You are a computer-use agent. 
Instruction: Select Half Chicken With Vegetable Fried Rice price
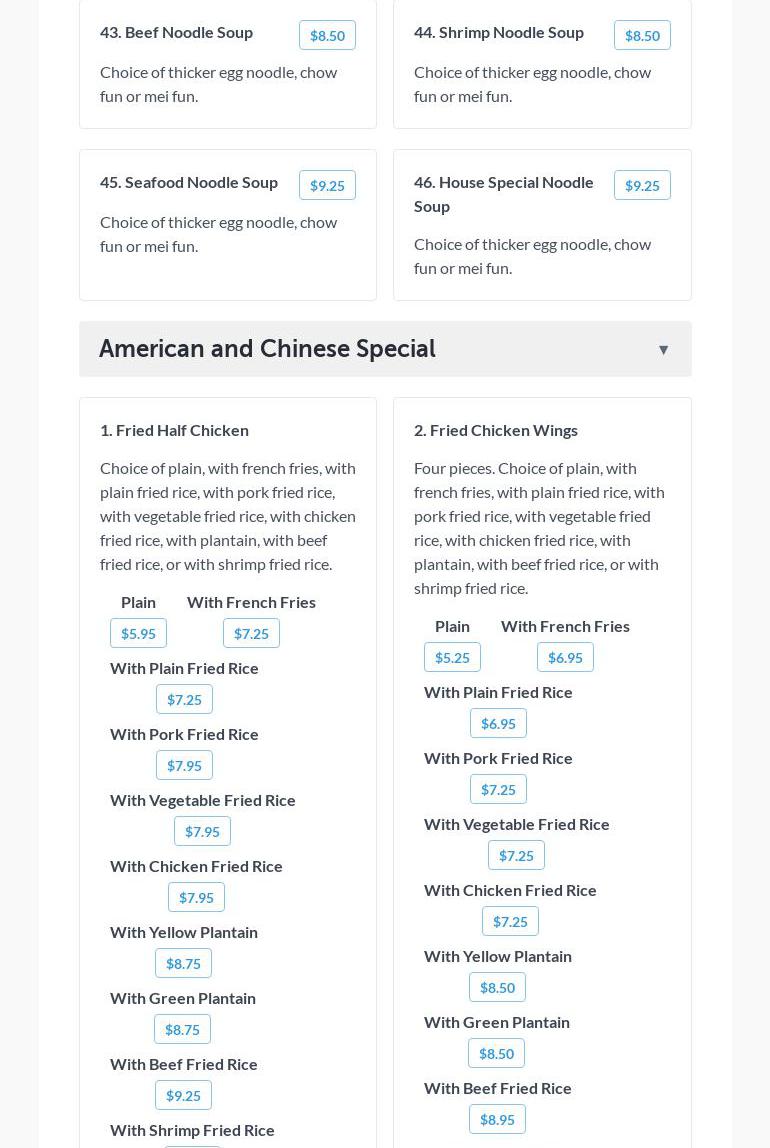point(202,832)
